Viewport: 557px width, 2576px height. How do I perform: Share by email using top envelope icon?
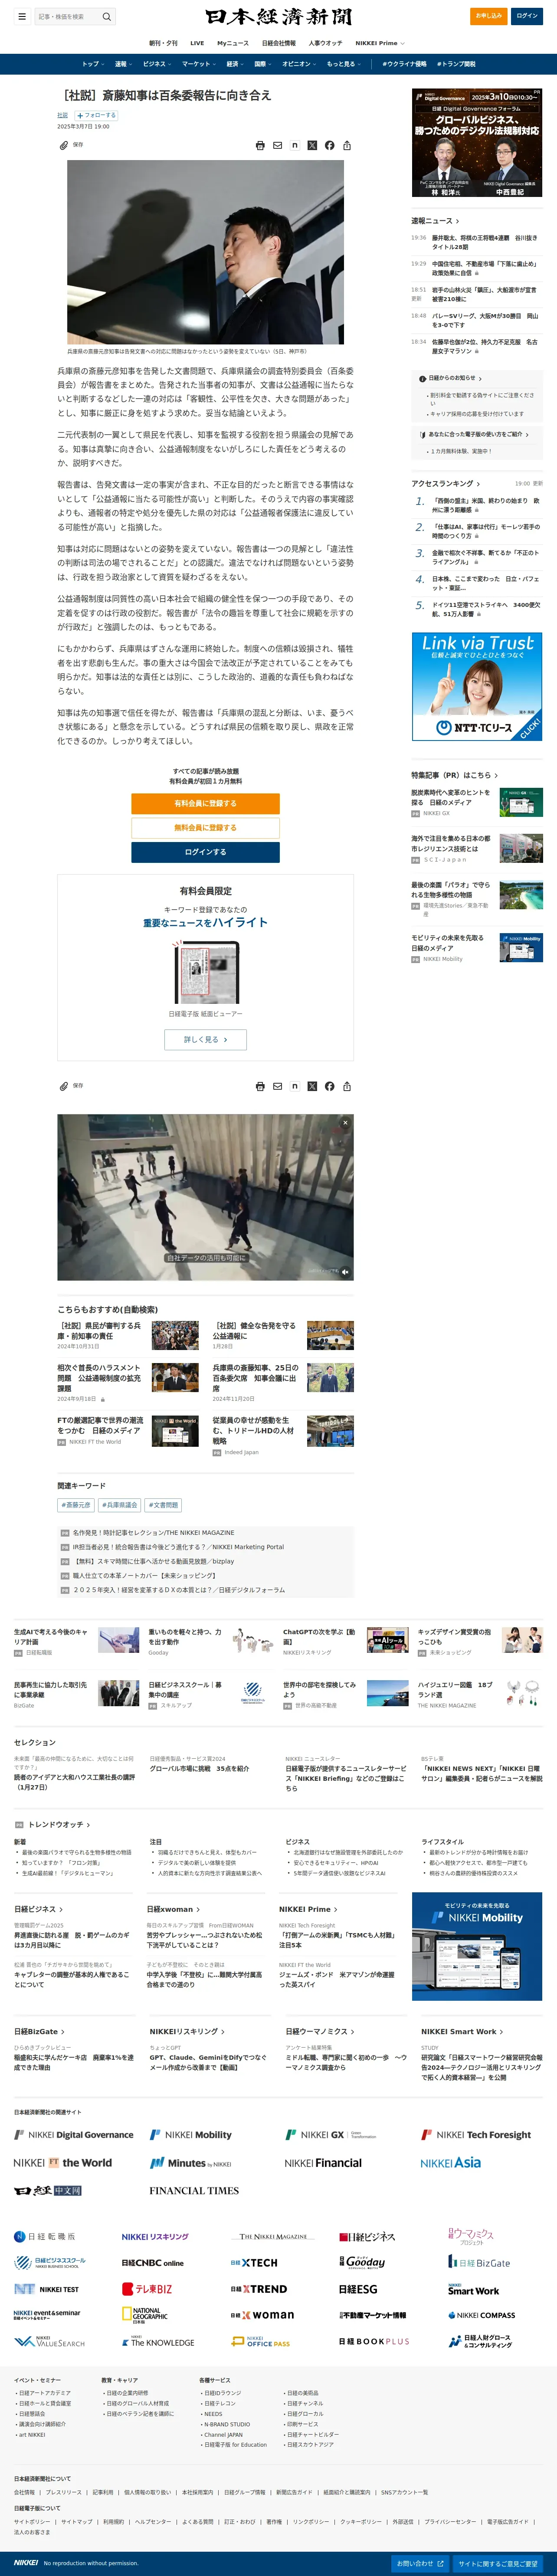pos(278,145)
